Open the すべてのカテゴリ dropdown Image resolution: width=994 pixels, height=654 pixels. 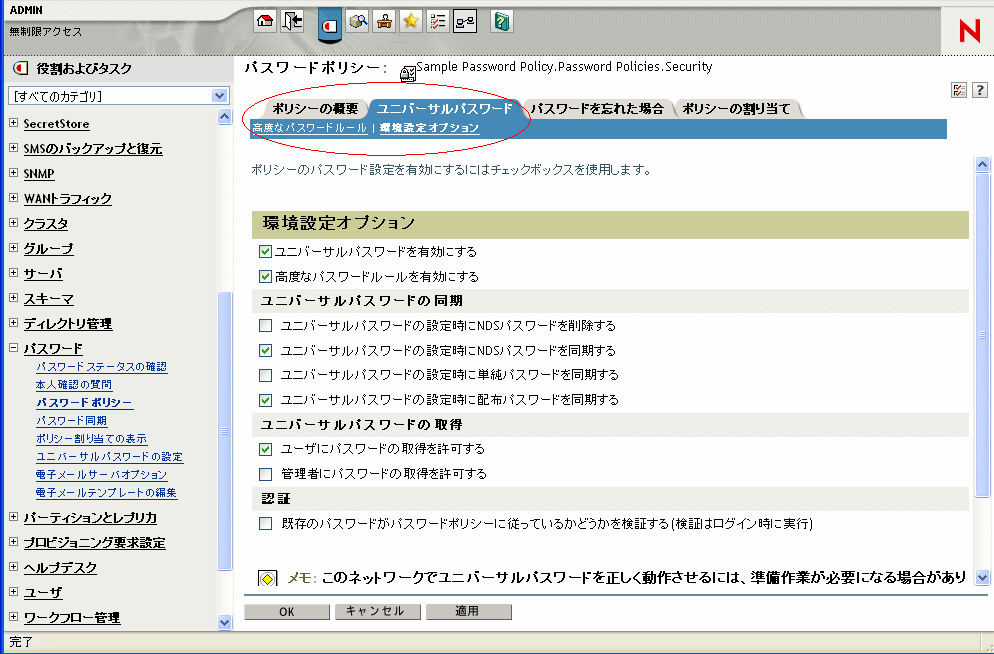tap(220, 96)
